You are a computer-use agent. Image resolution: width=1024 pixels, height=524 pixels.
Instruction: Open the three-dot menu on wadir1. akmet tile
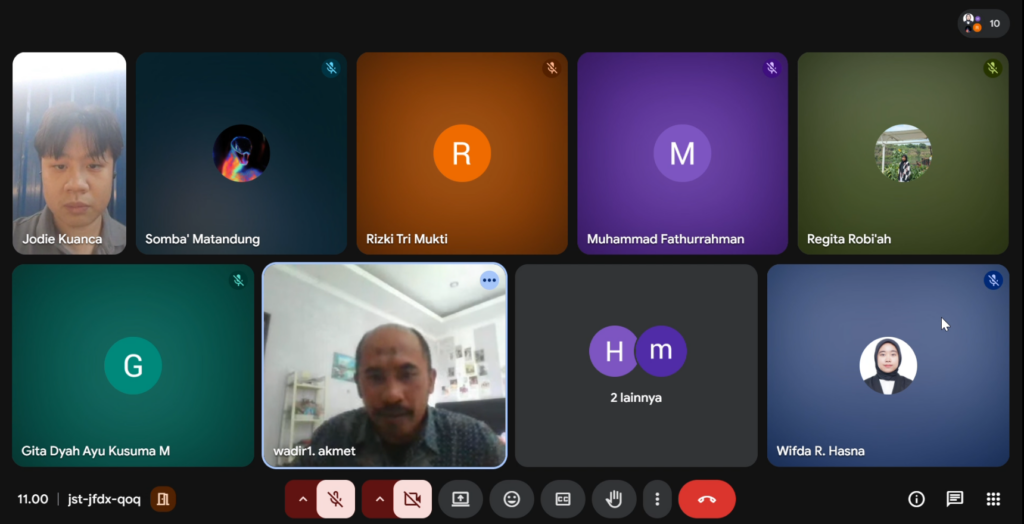(489, 280)
